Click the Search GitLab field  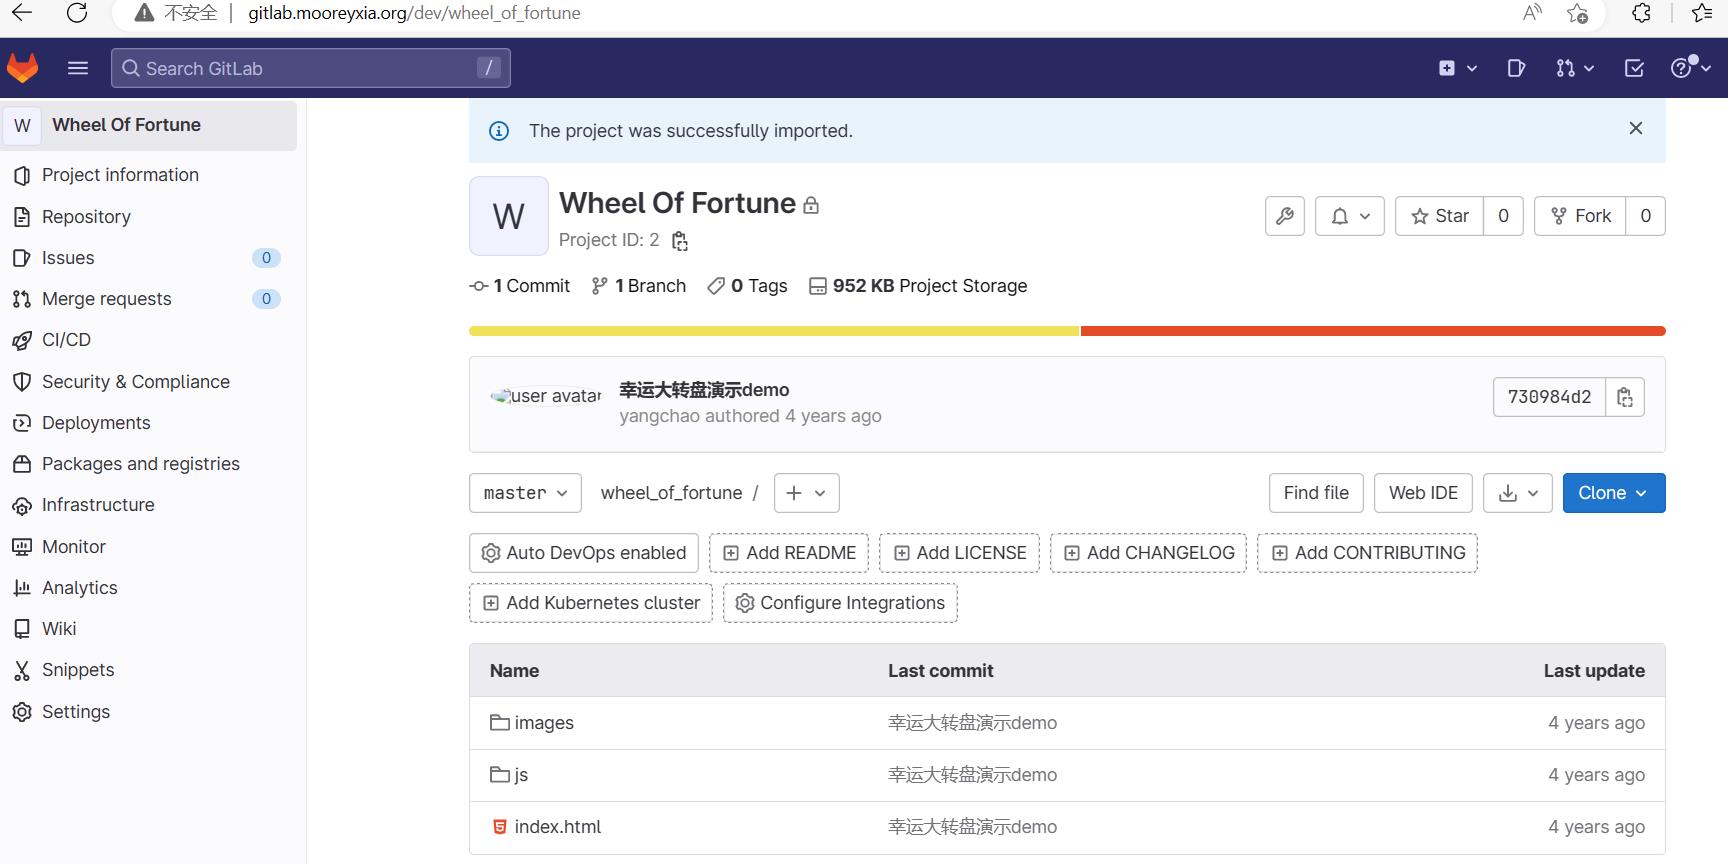[311, 68]
